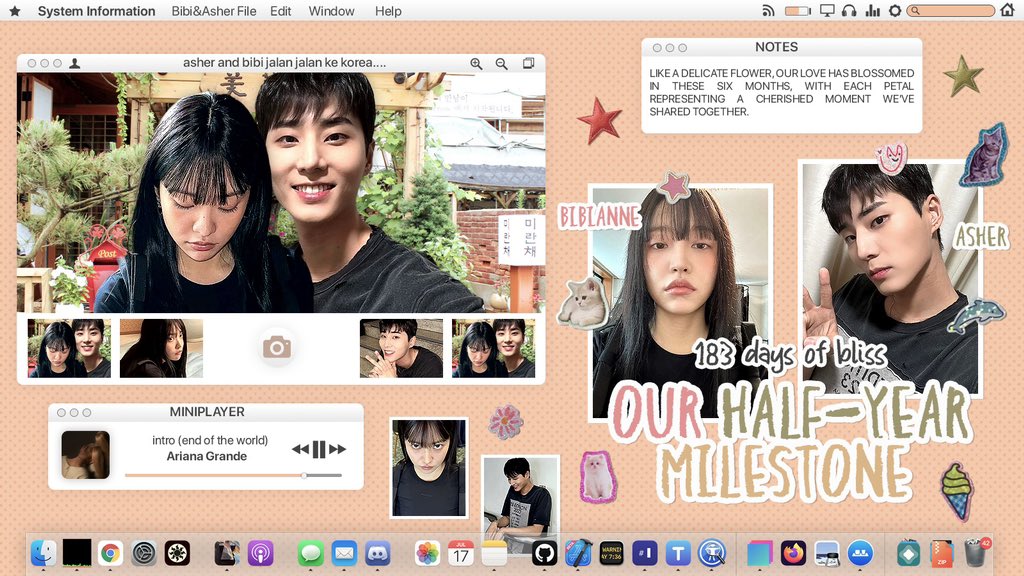Screen dimensions: 1024x576
Task: Open the Help menu
Action: pos(388,11)
